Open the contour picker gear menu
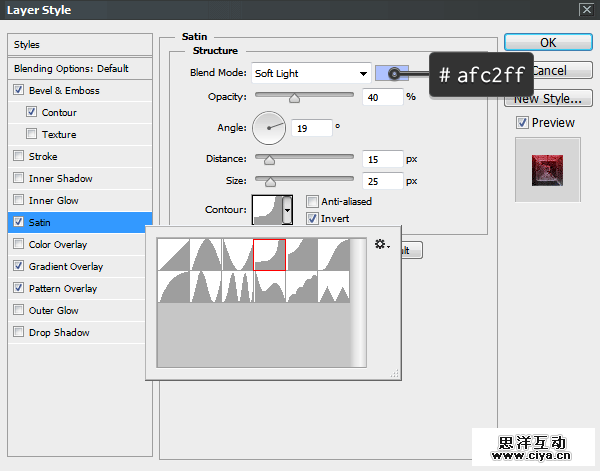The height and width of the screenshot is (471, 600). pos(382,244)
